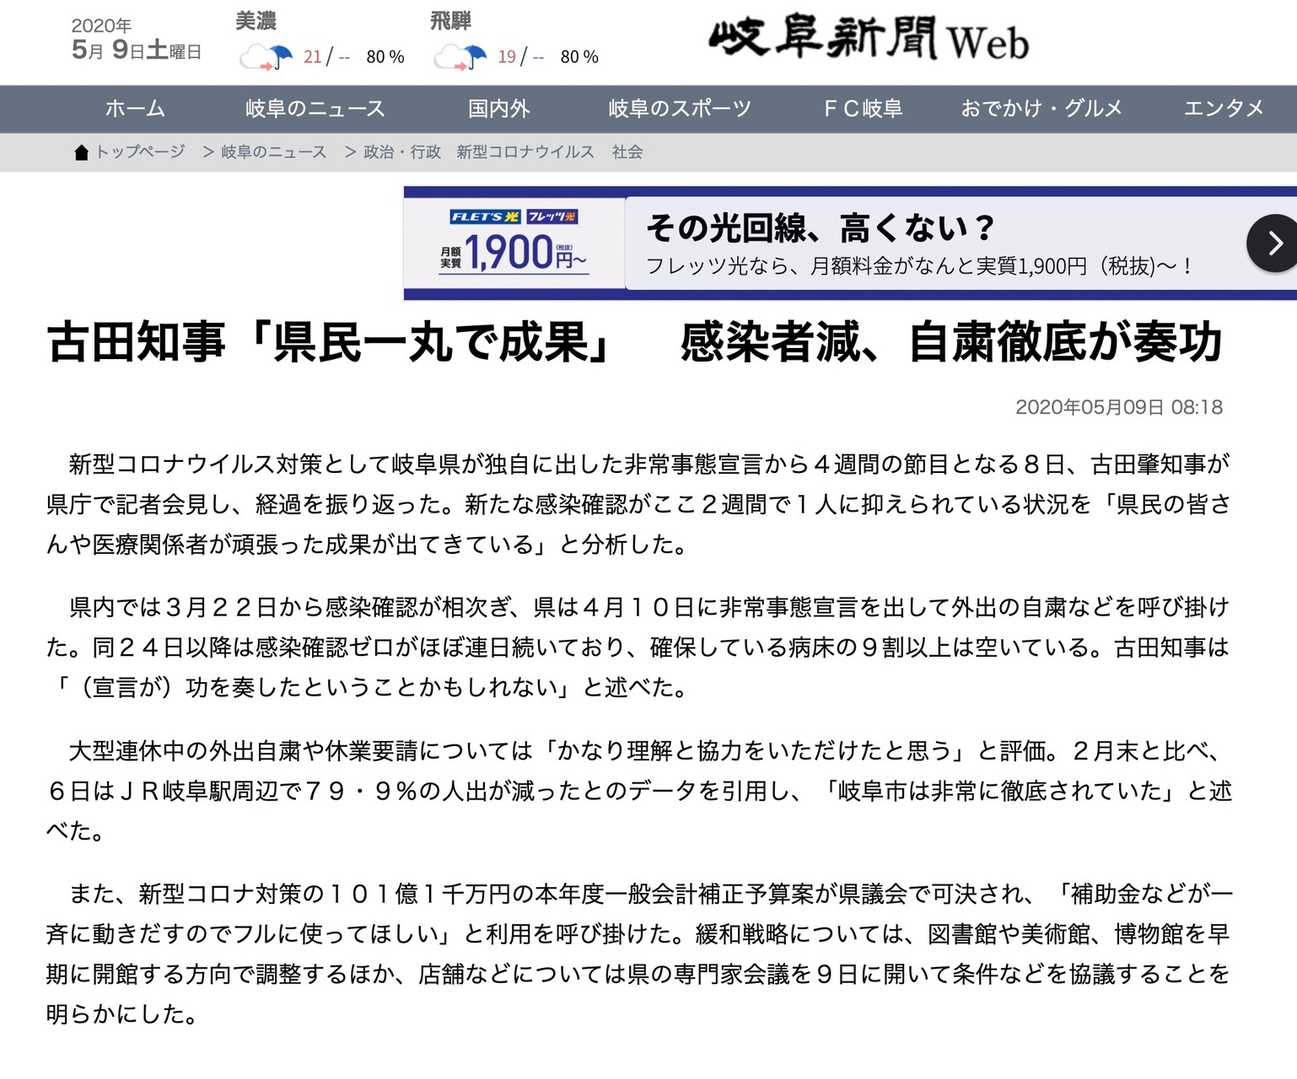The height and width of the screenshot is (1079, 1297).
Task: Open the ホーム menu item
Action: click(135, 108)
